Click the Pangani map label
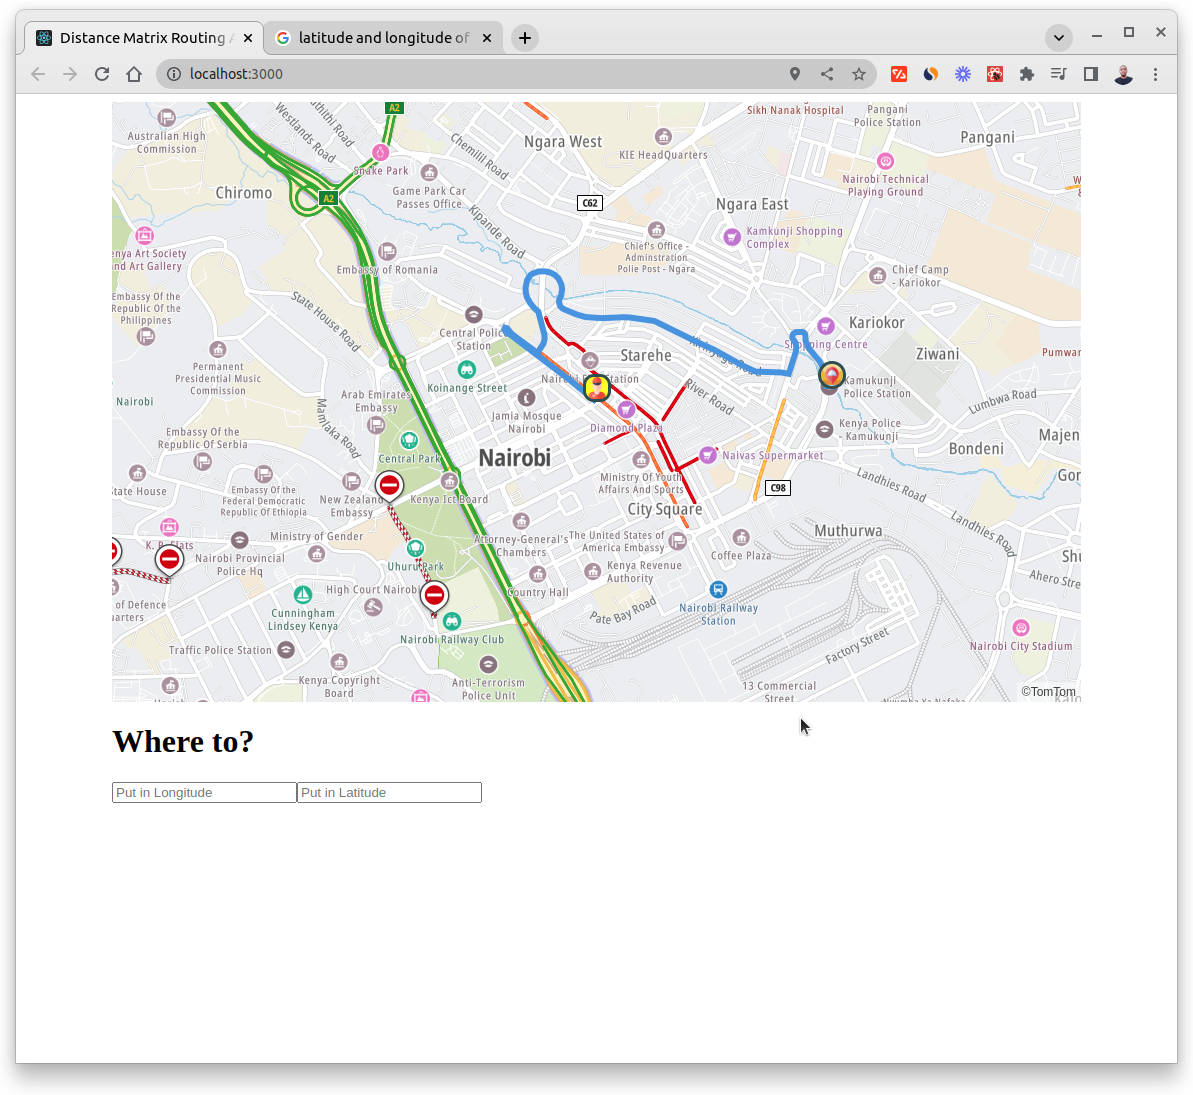The width and height of the screenshot is (1193, 1095). pyautogui.click(x=987, y=138)
